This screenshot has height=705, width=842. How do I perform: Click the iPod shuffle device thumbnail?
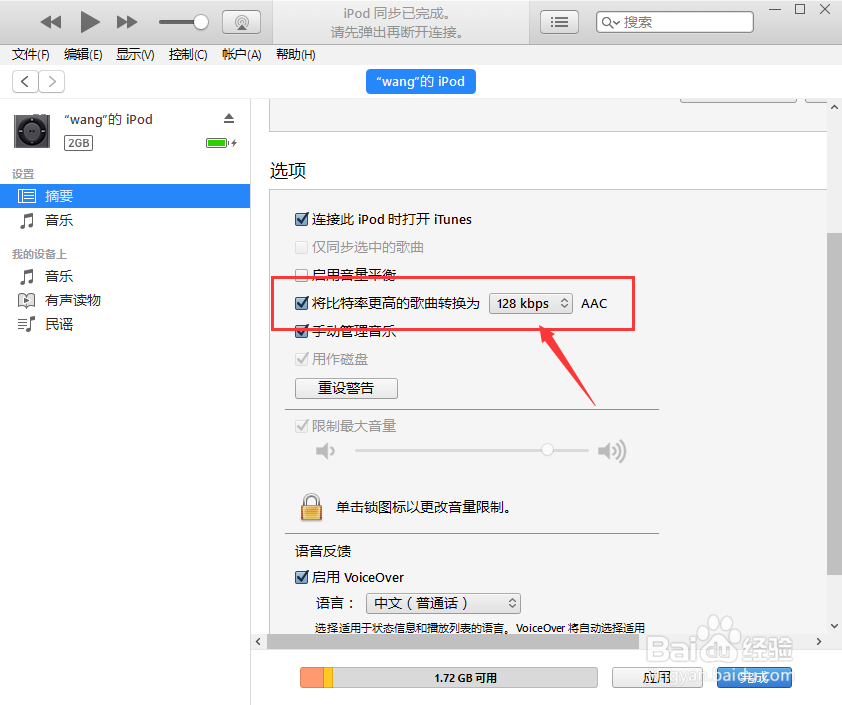32,131
